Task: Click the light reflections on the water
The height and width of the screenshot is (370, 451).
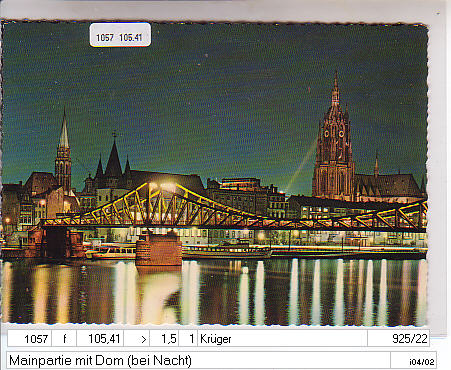Action: tap(213, 292)
